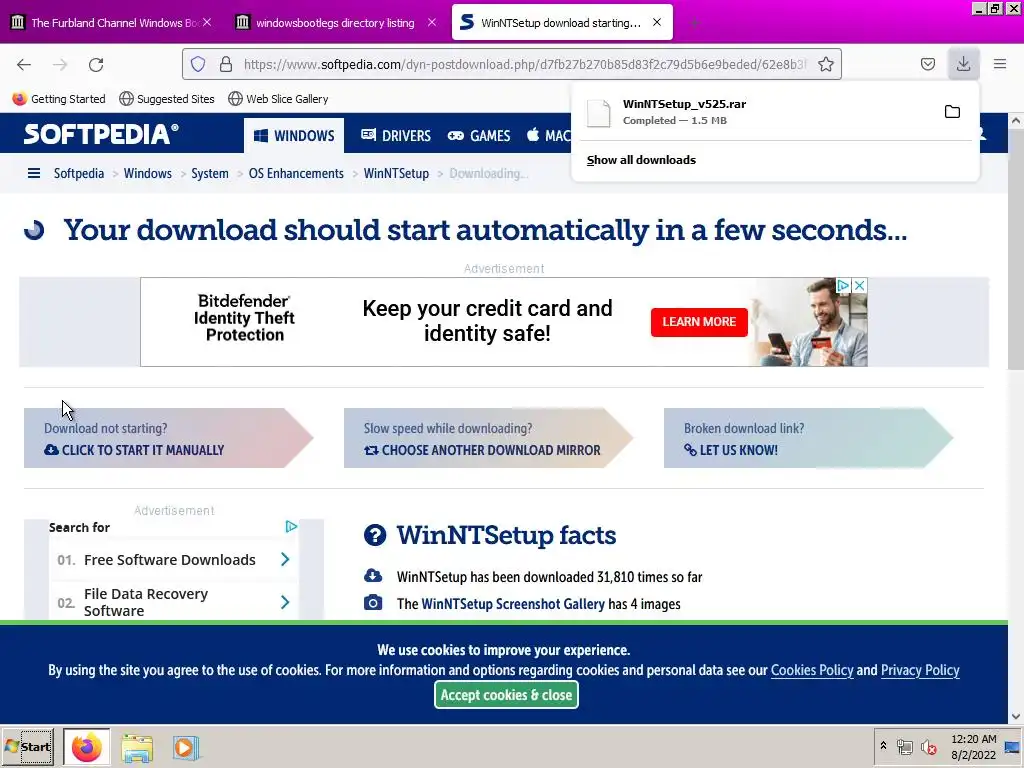Open the AdChoices icon on Bitdefender ad
The width and height of the screenshot is (1024, 768).
pyautogui.click(x=843, y=285)
